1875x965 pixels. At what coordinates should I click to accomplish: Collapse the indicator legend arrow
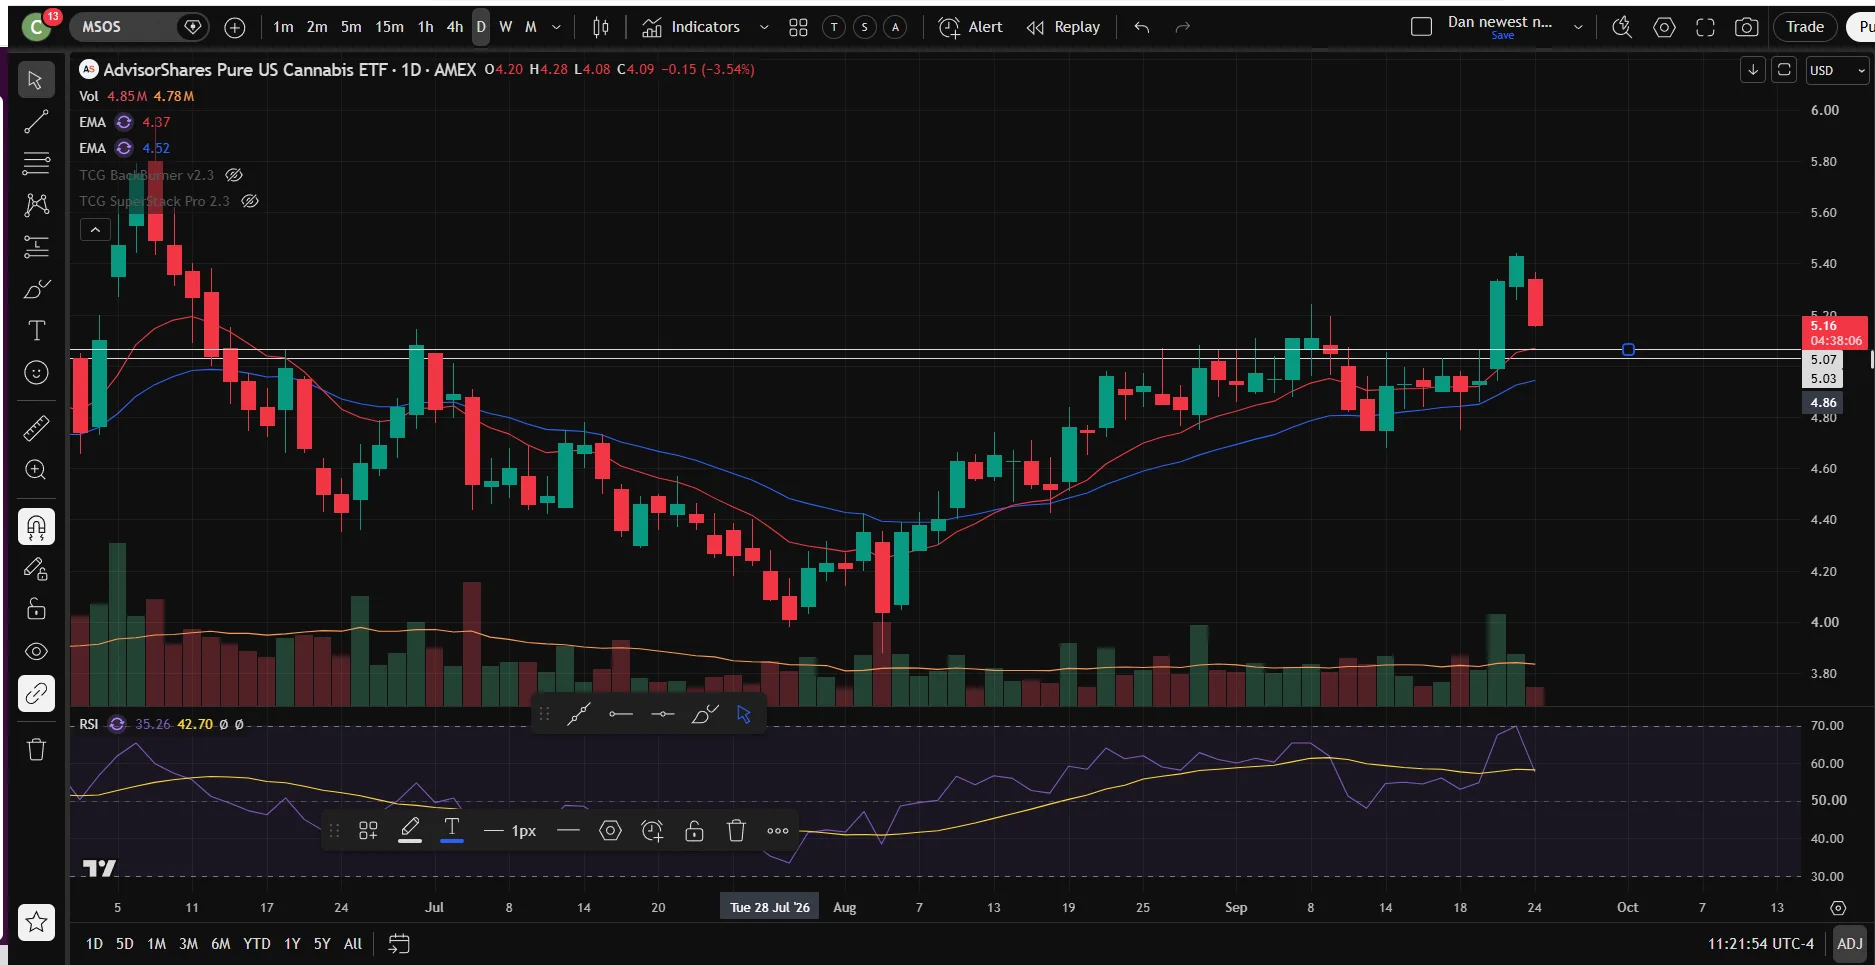tap(95, 230)
